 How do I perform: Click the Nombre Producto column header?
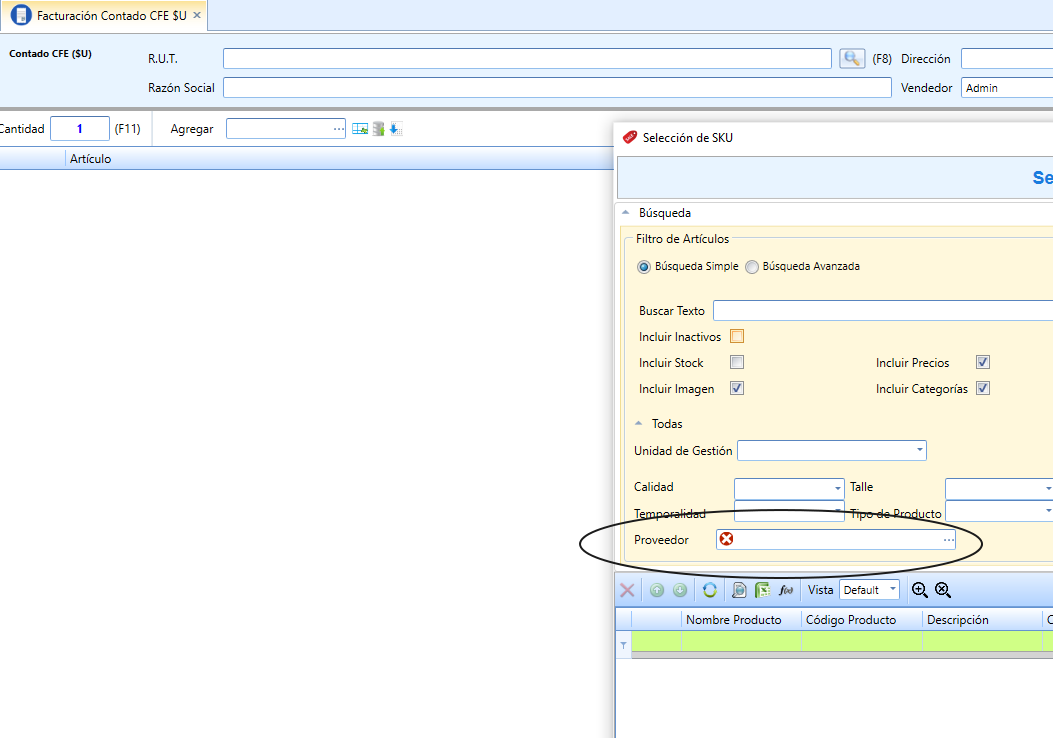tap(734, 620)
